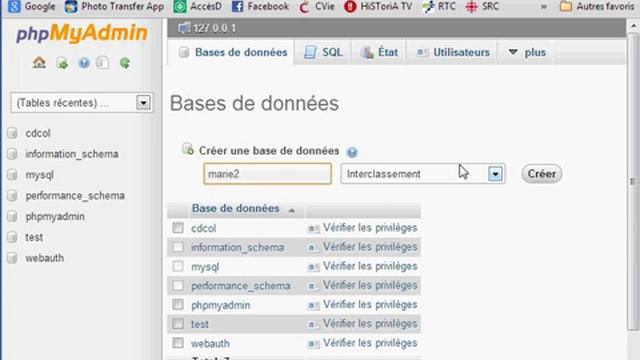Click the database icon next to performance_schema in the sidebar
Screen dimensions: 640x360
pos(13,196)
